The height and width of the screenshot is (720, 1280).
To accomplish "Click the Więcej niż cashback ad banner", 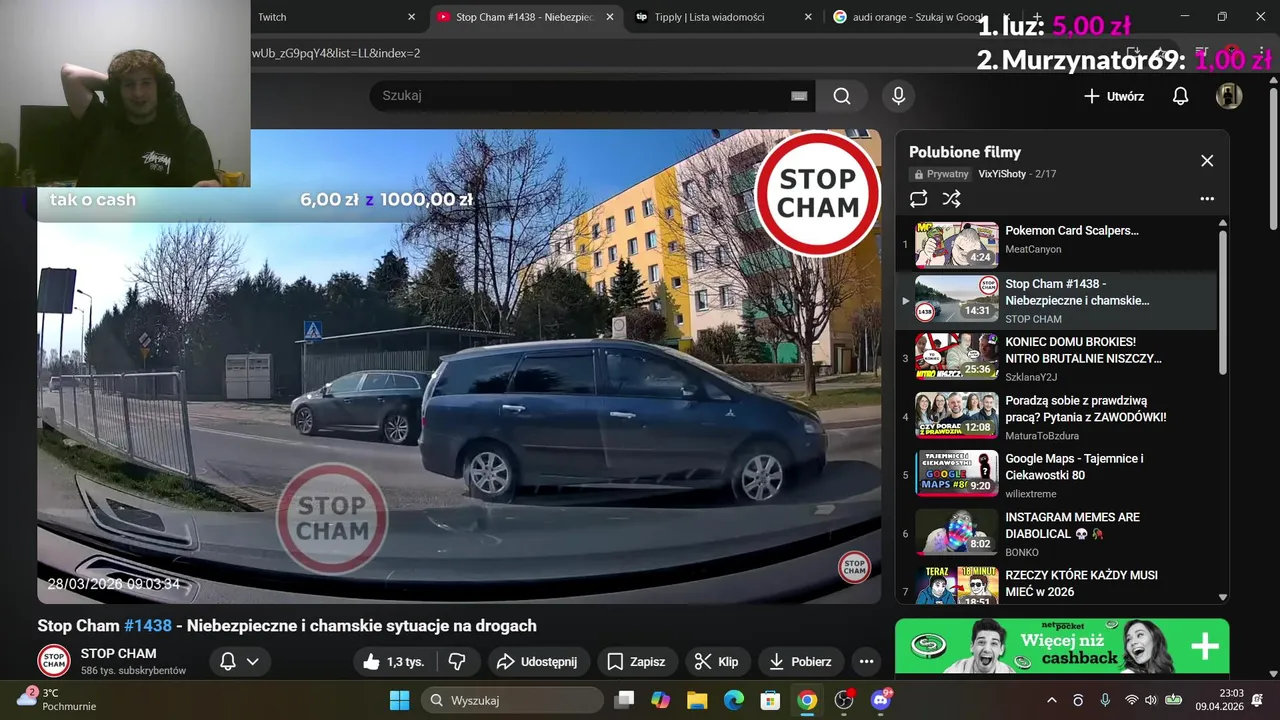I will coord(1062,646).
